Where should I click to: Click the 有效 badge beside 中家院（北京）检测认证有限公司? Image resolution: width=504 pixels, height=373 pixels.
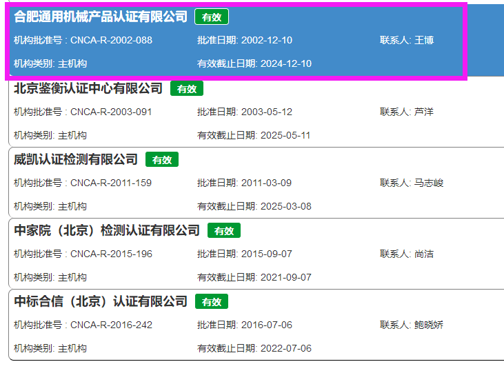point(224,231)
